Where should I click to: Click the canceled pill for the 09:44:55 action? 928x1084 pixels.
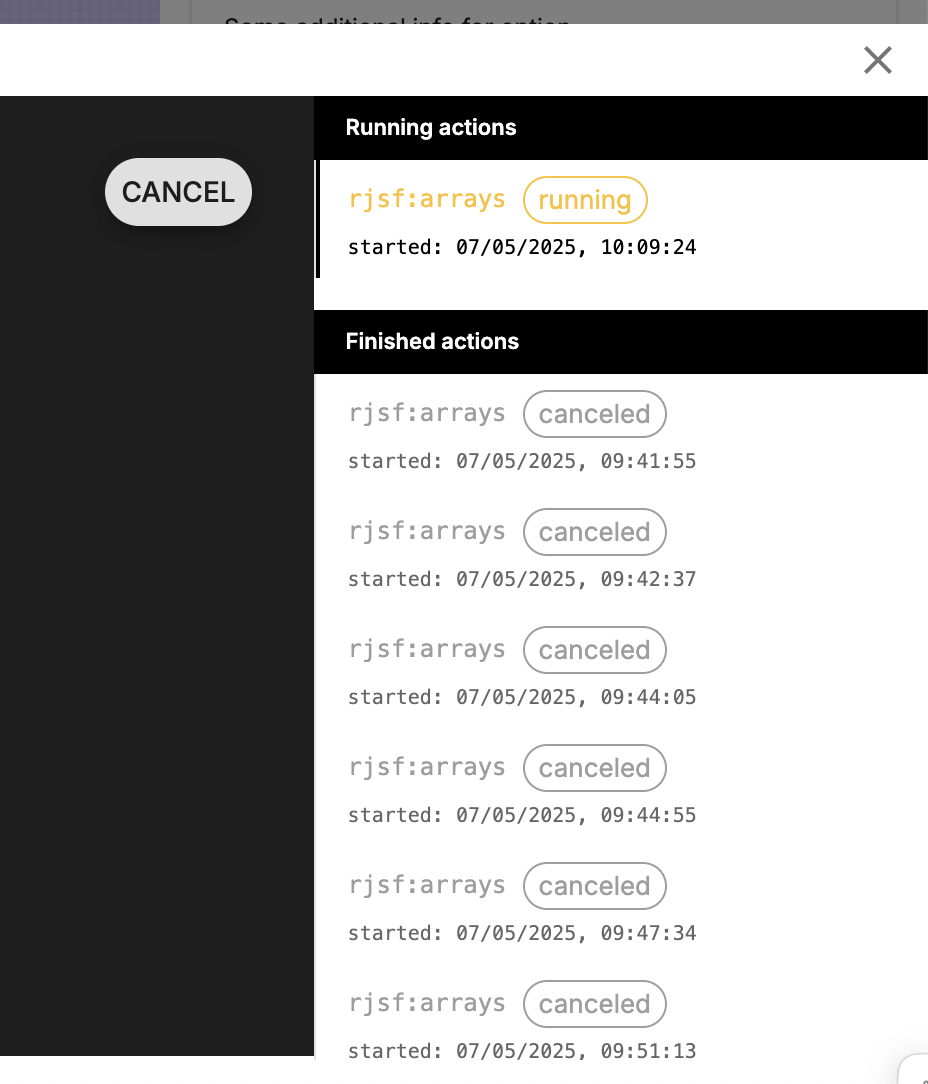point(594,768)
